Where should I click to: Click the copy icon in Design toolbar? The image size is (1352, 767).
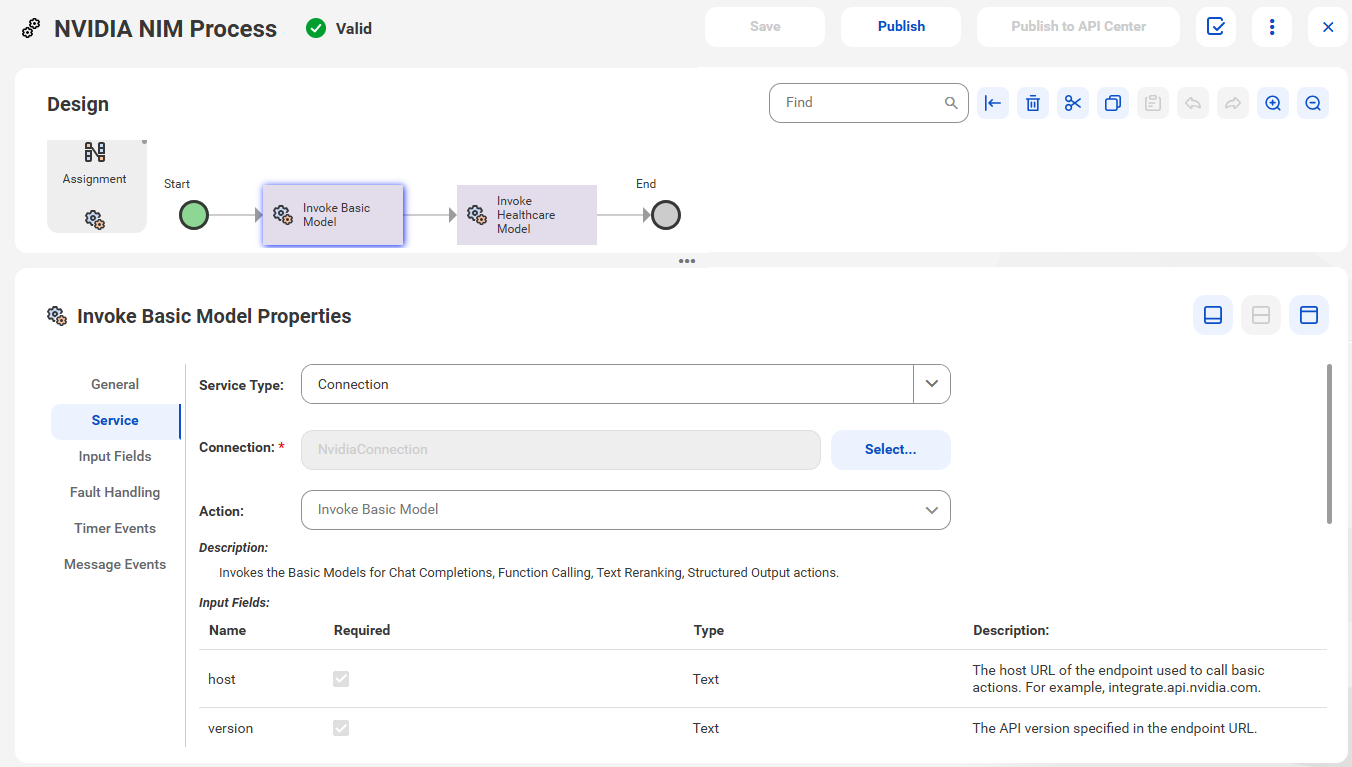1113,103
